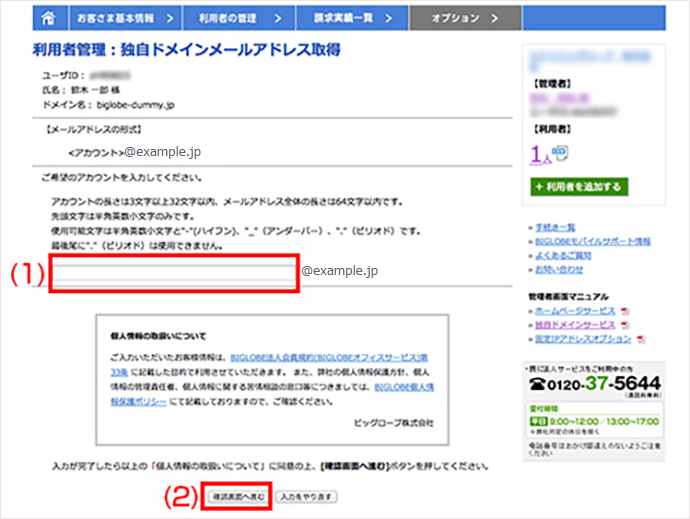The image size is (690, 519).
Task: Open the お問い合わせ link
Action: tap(559, 270)
